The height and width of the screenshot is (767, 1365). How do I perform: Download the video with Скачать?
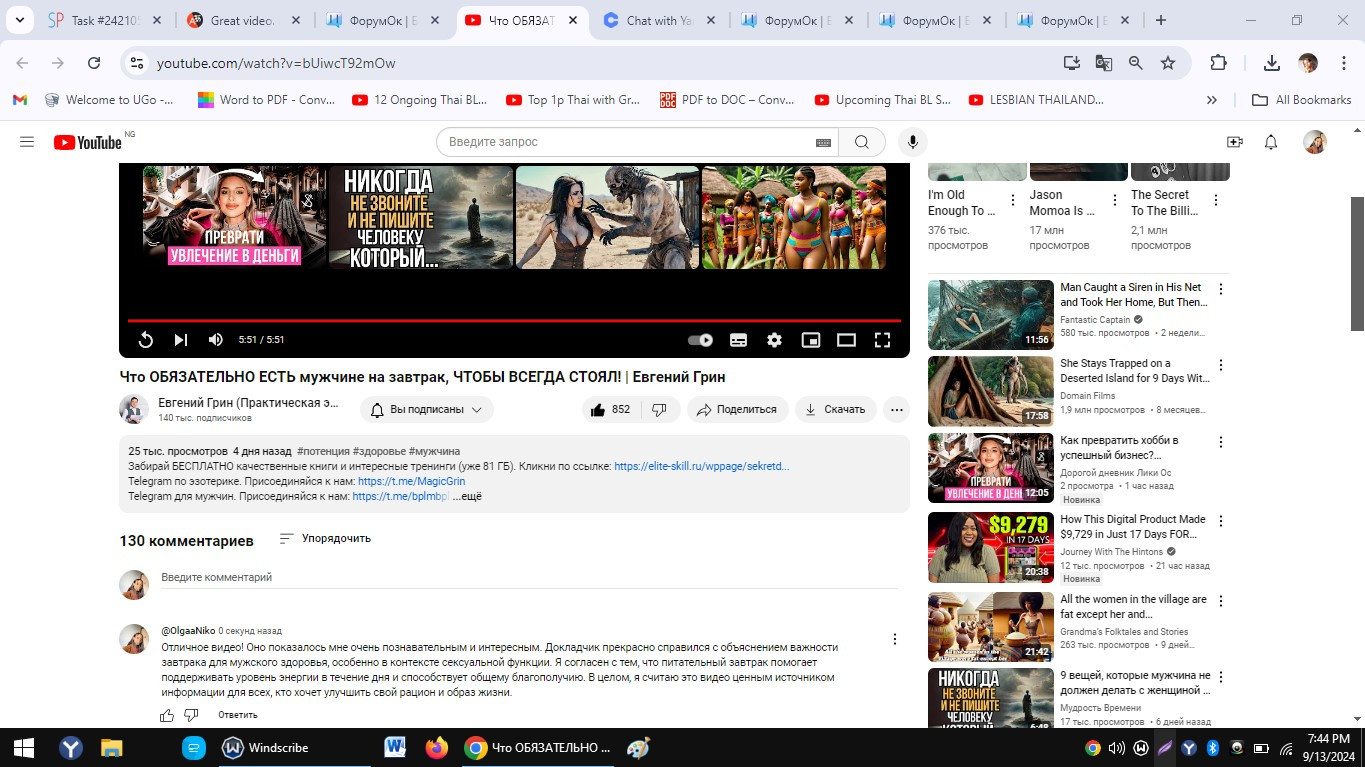click(836, 410)
